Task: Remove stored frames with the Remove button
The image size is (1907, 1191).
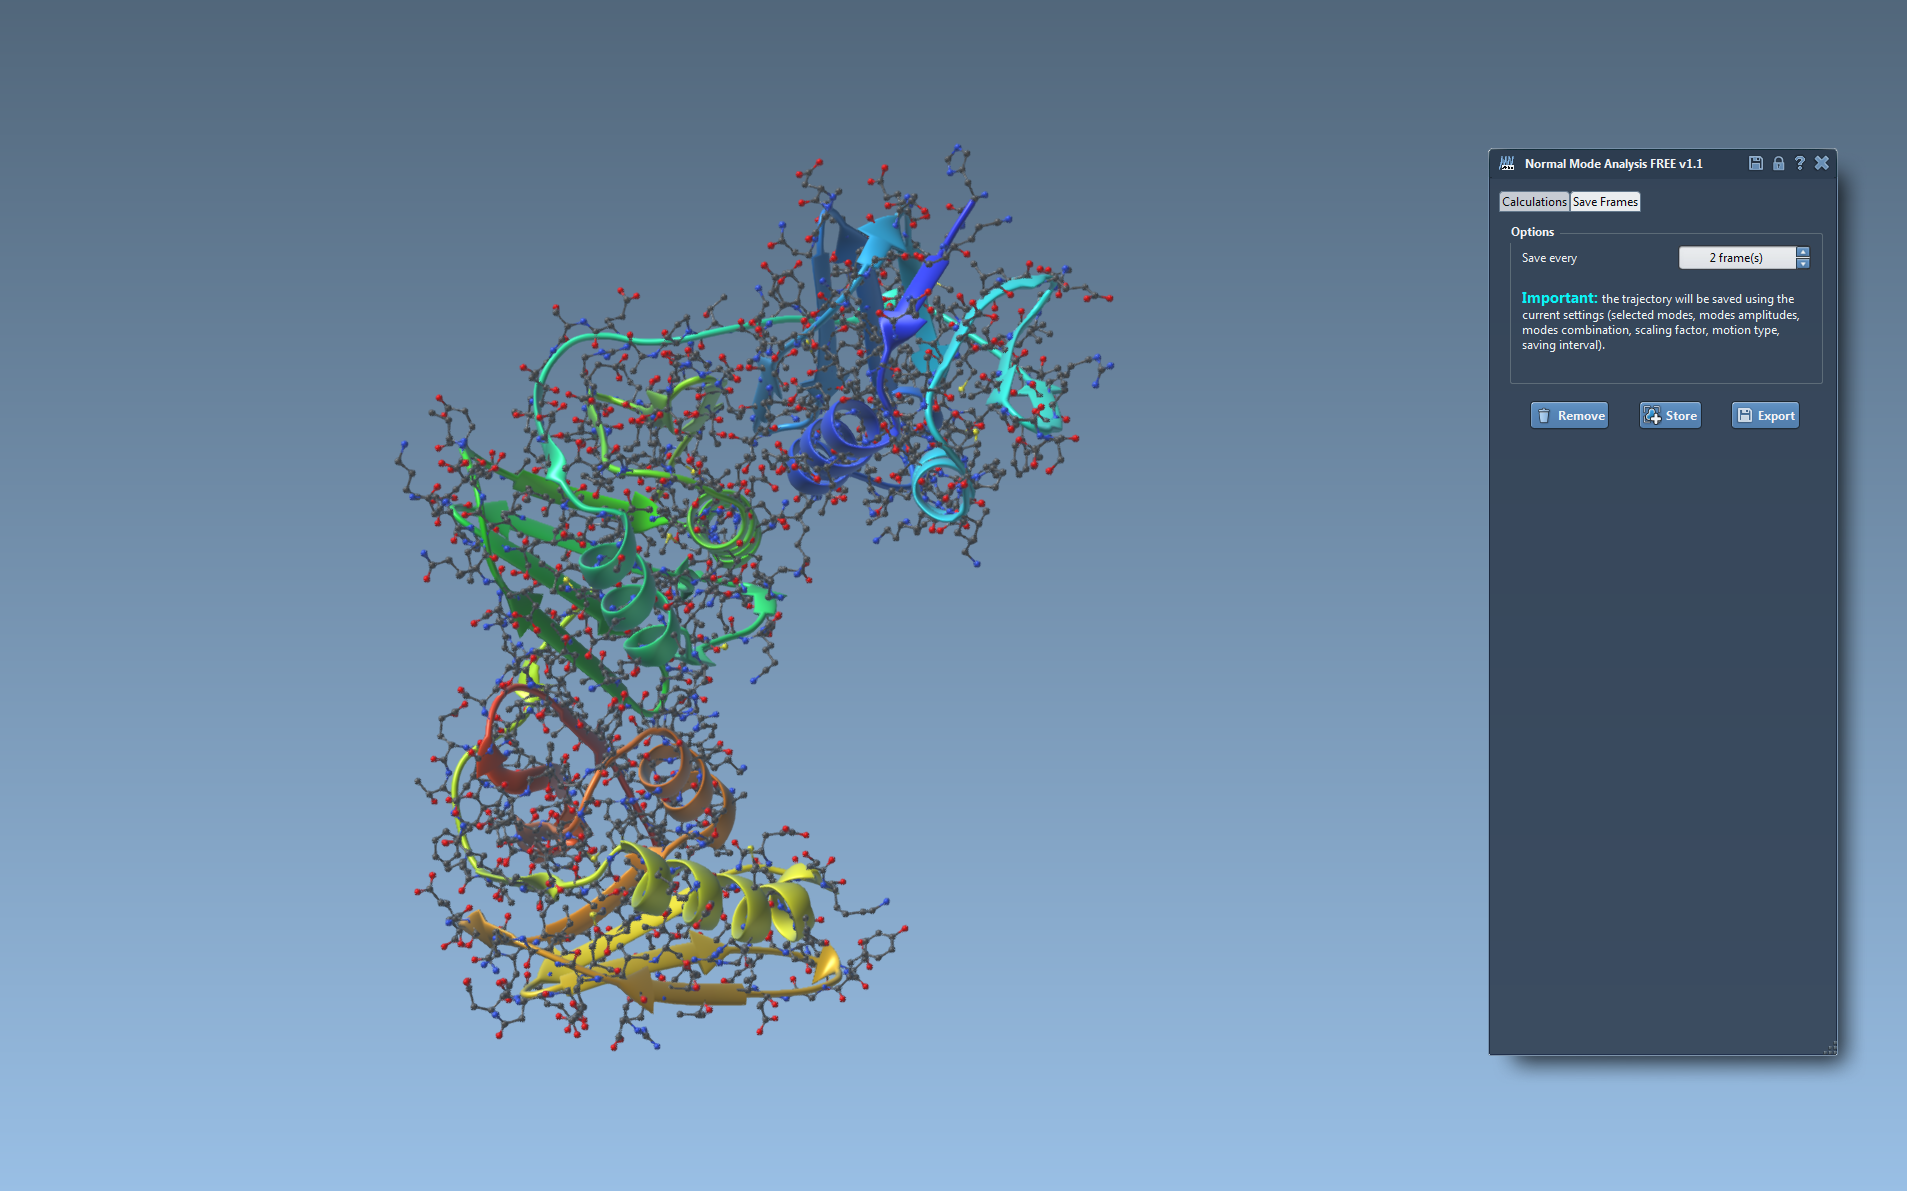Action: pyautogui.click(x=1569, y=416)
